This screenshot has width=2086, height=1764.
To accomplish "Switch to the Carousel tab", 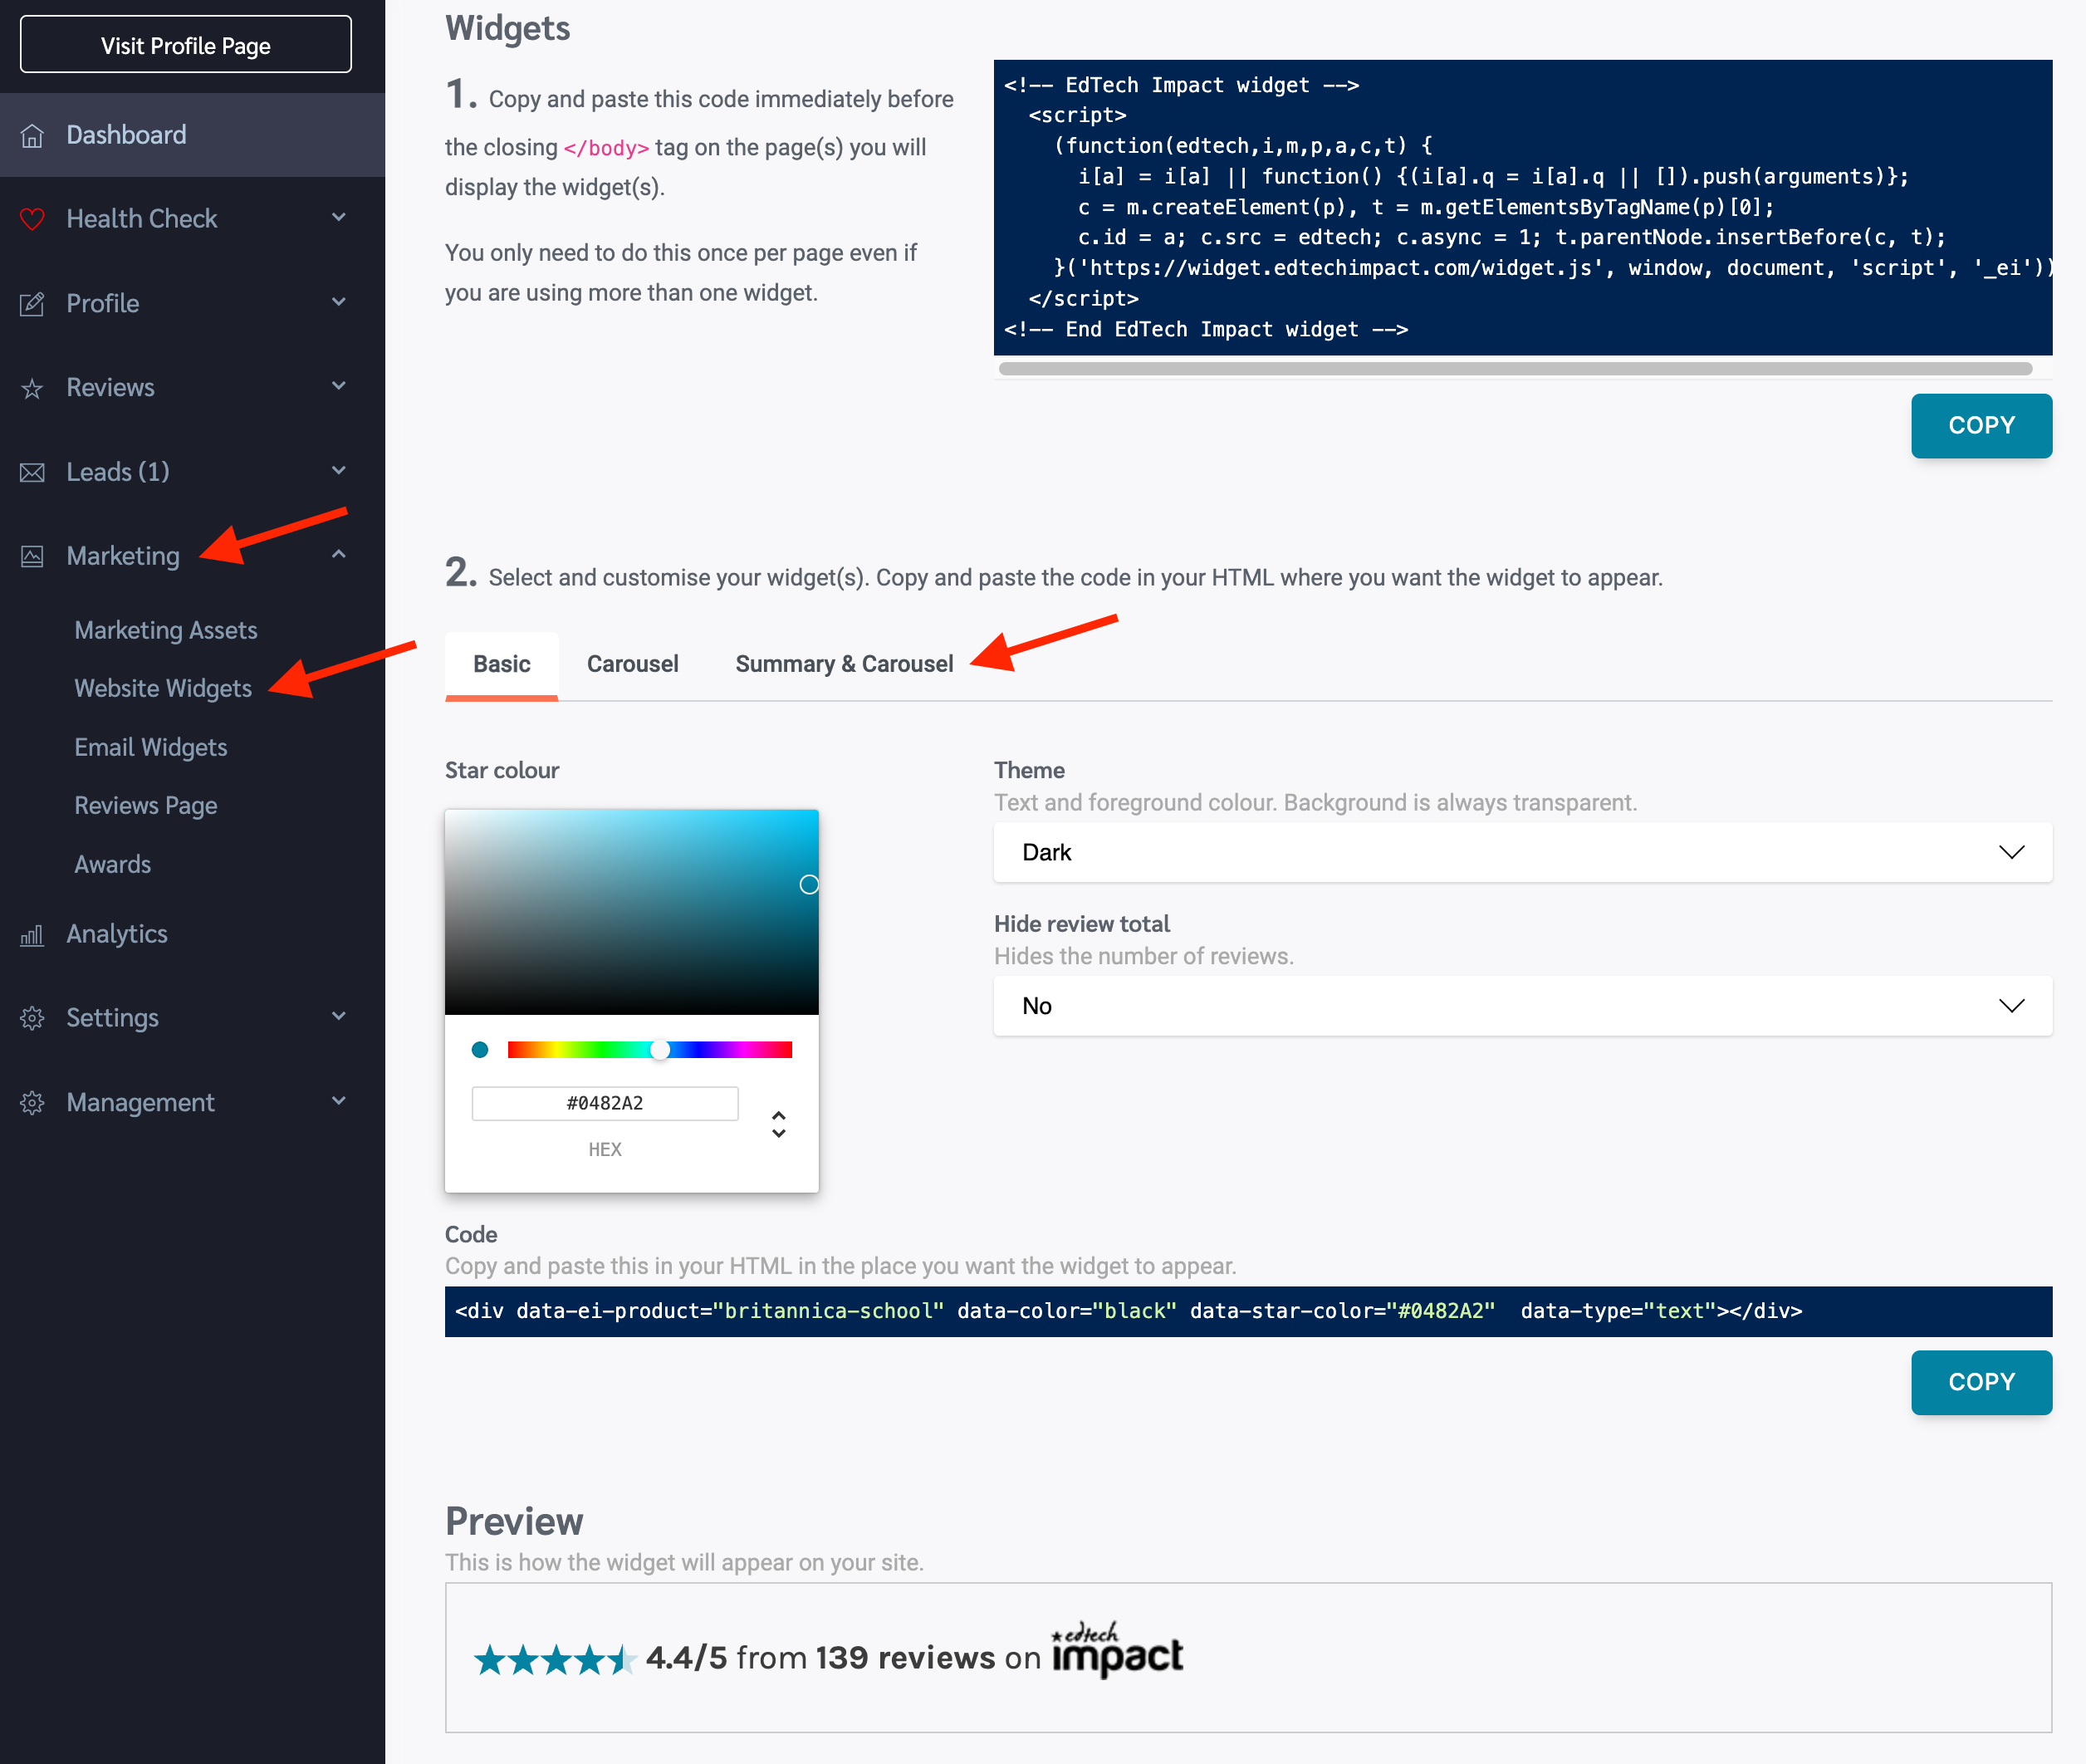I will 632,664.
